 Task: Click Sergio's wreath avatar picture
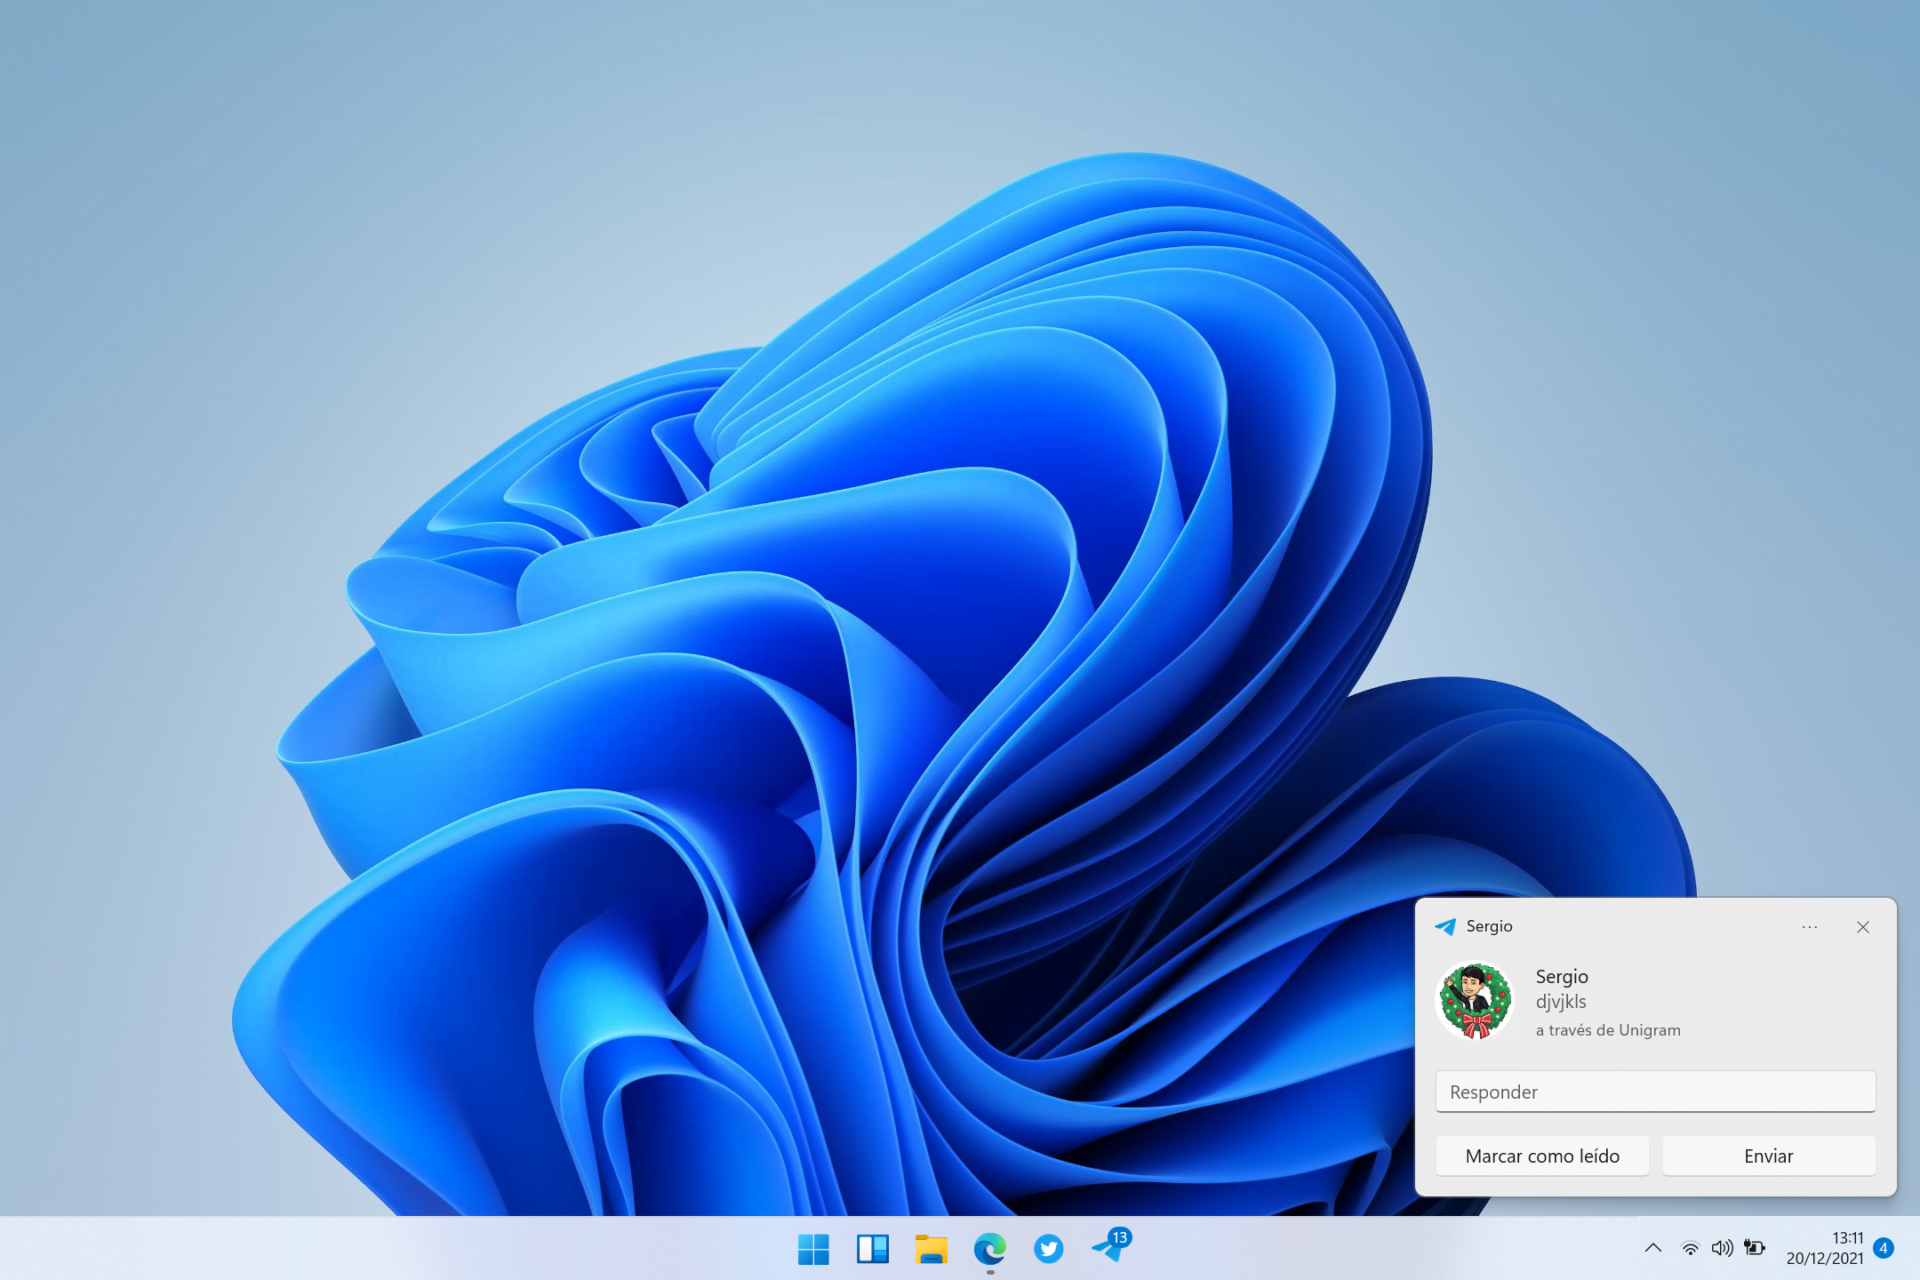point(1475,1001)
